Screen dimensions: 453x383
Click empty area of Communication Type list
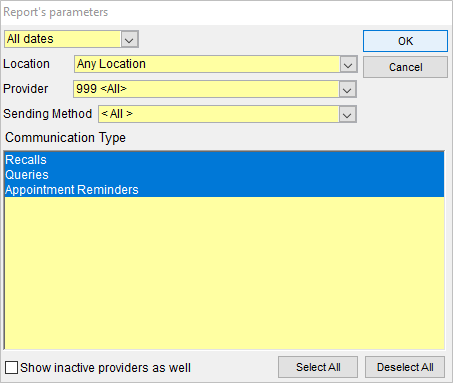pyautogui.click(x=224, y=273)
